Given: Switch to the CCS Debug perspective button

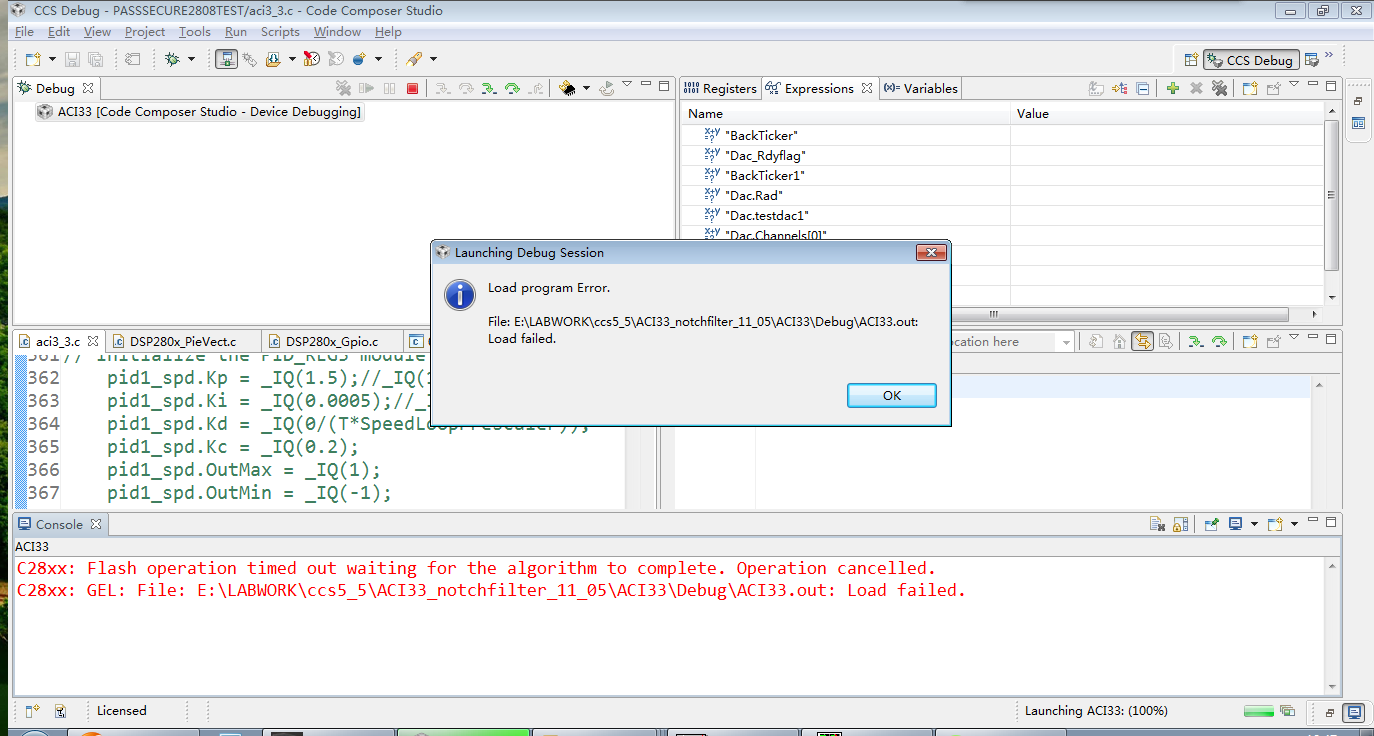Looking at the screenshot, I should coord(1250,60).
